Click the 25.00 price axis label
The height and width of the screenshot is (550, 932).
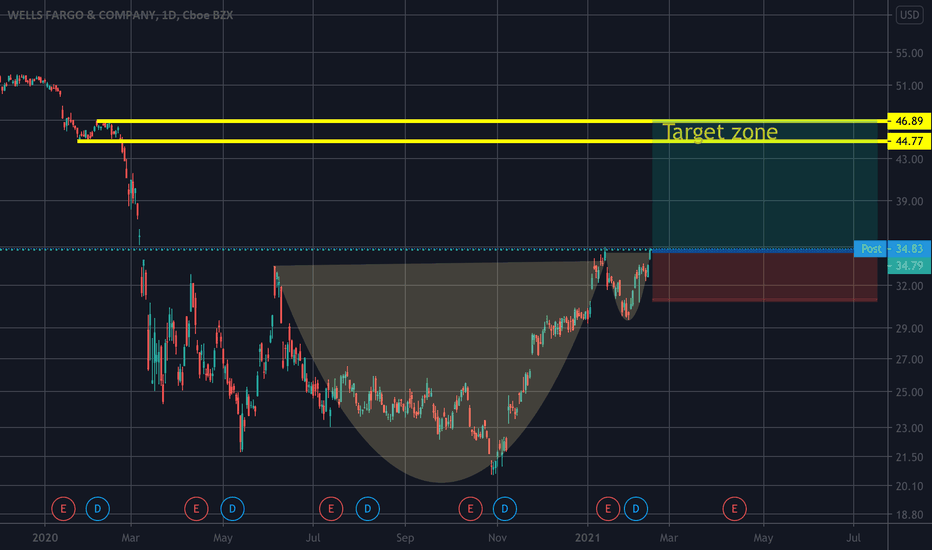[909, 392]
